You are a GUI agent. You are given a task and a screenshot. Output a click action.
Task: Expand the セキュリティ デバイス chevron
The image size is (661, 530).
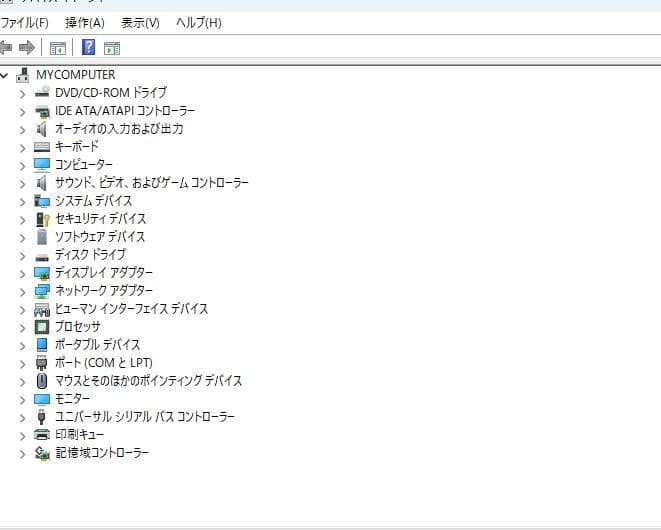[23, 220]
